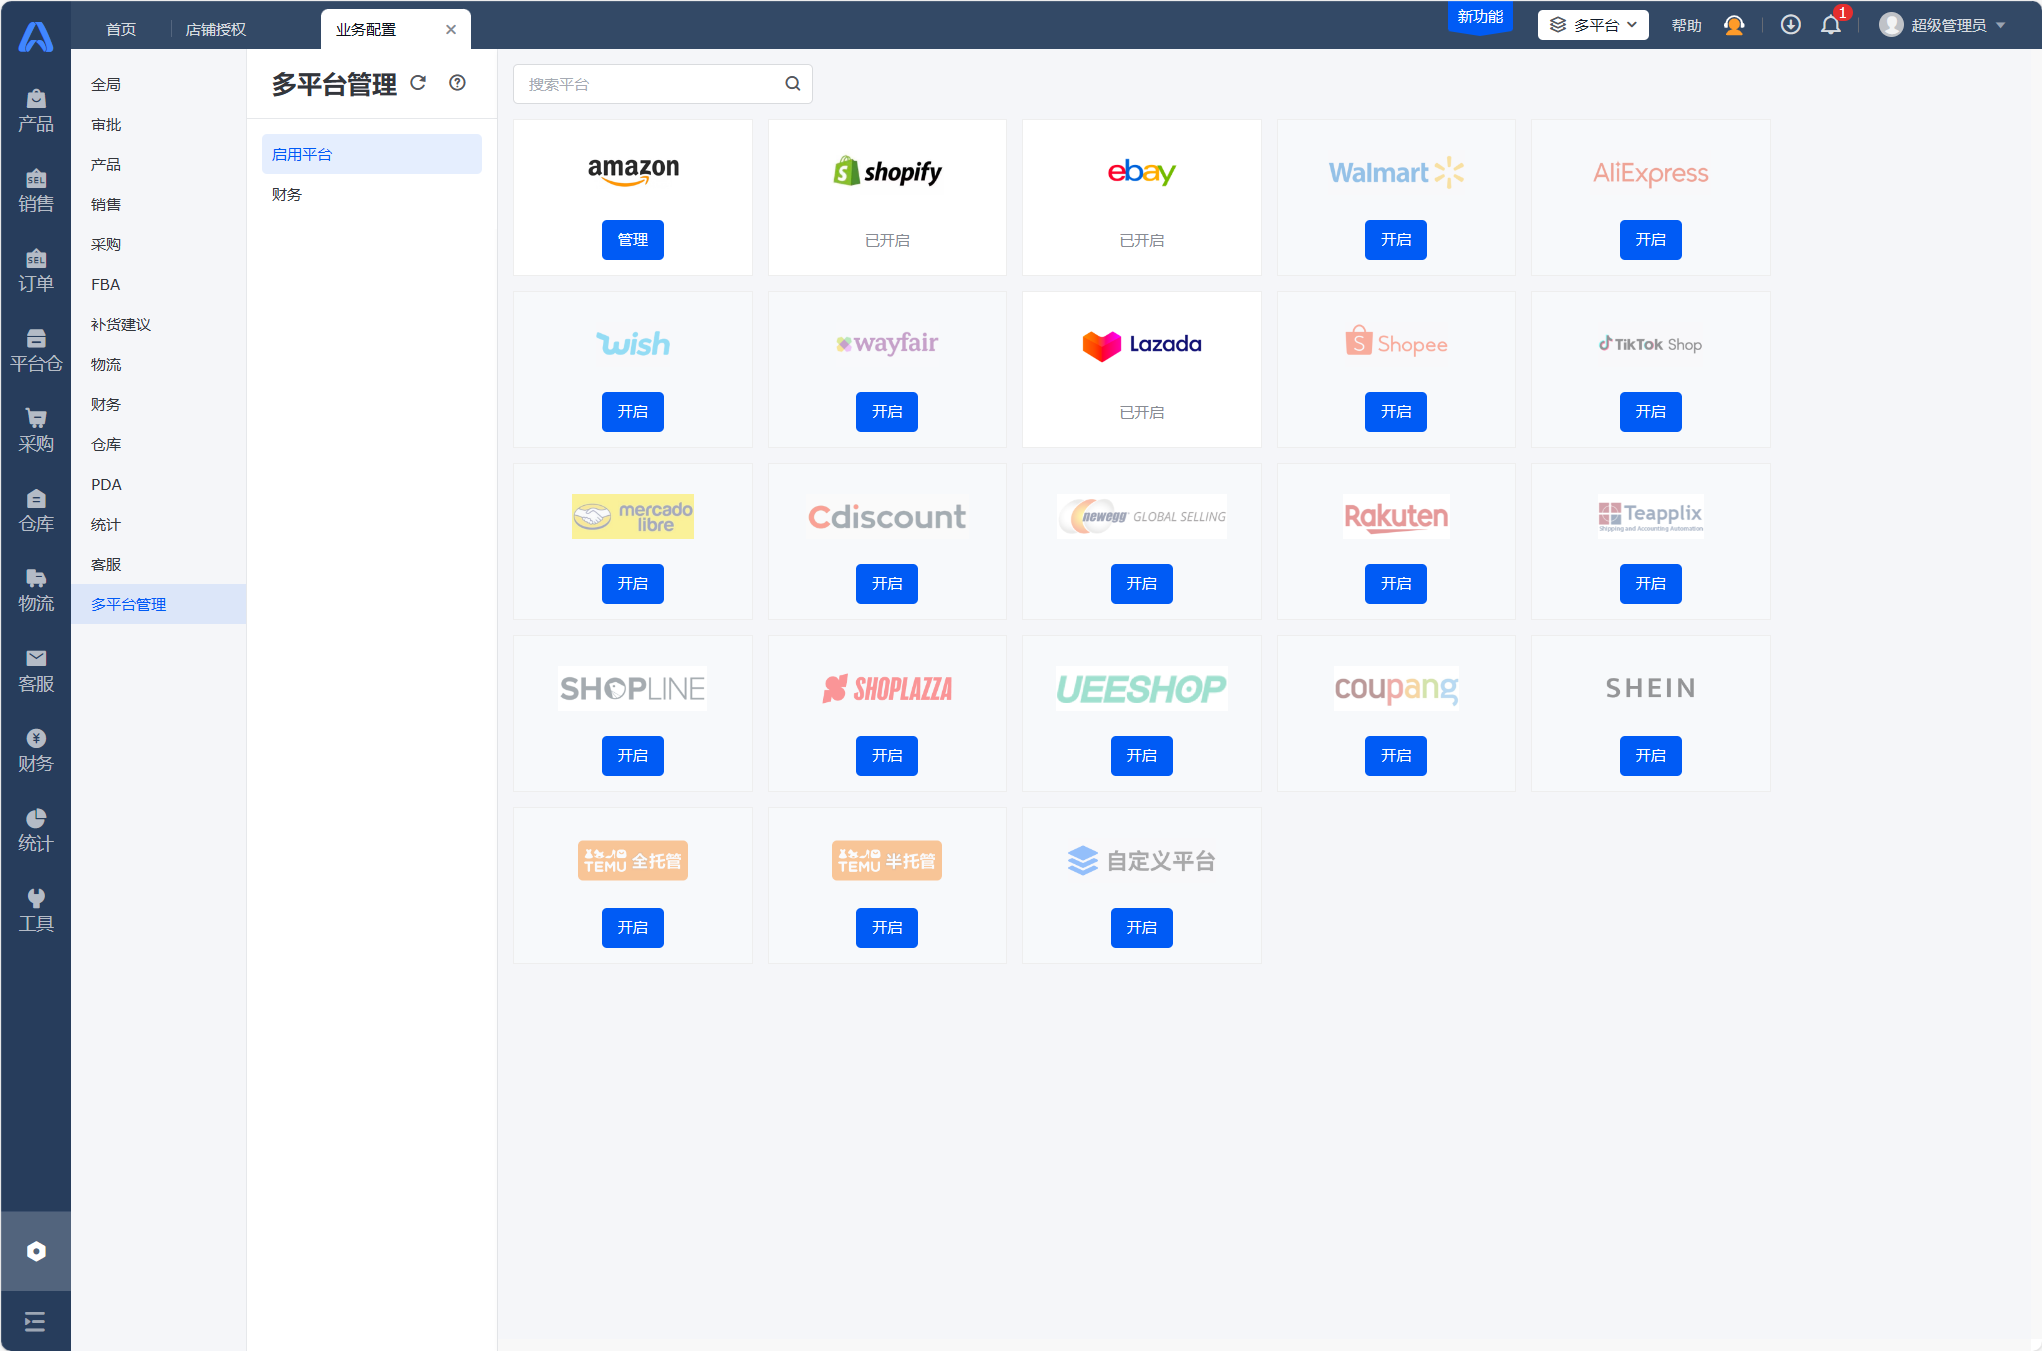Click the amazon 管理 button

(x=632, y=240)
